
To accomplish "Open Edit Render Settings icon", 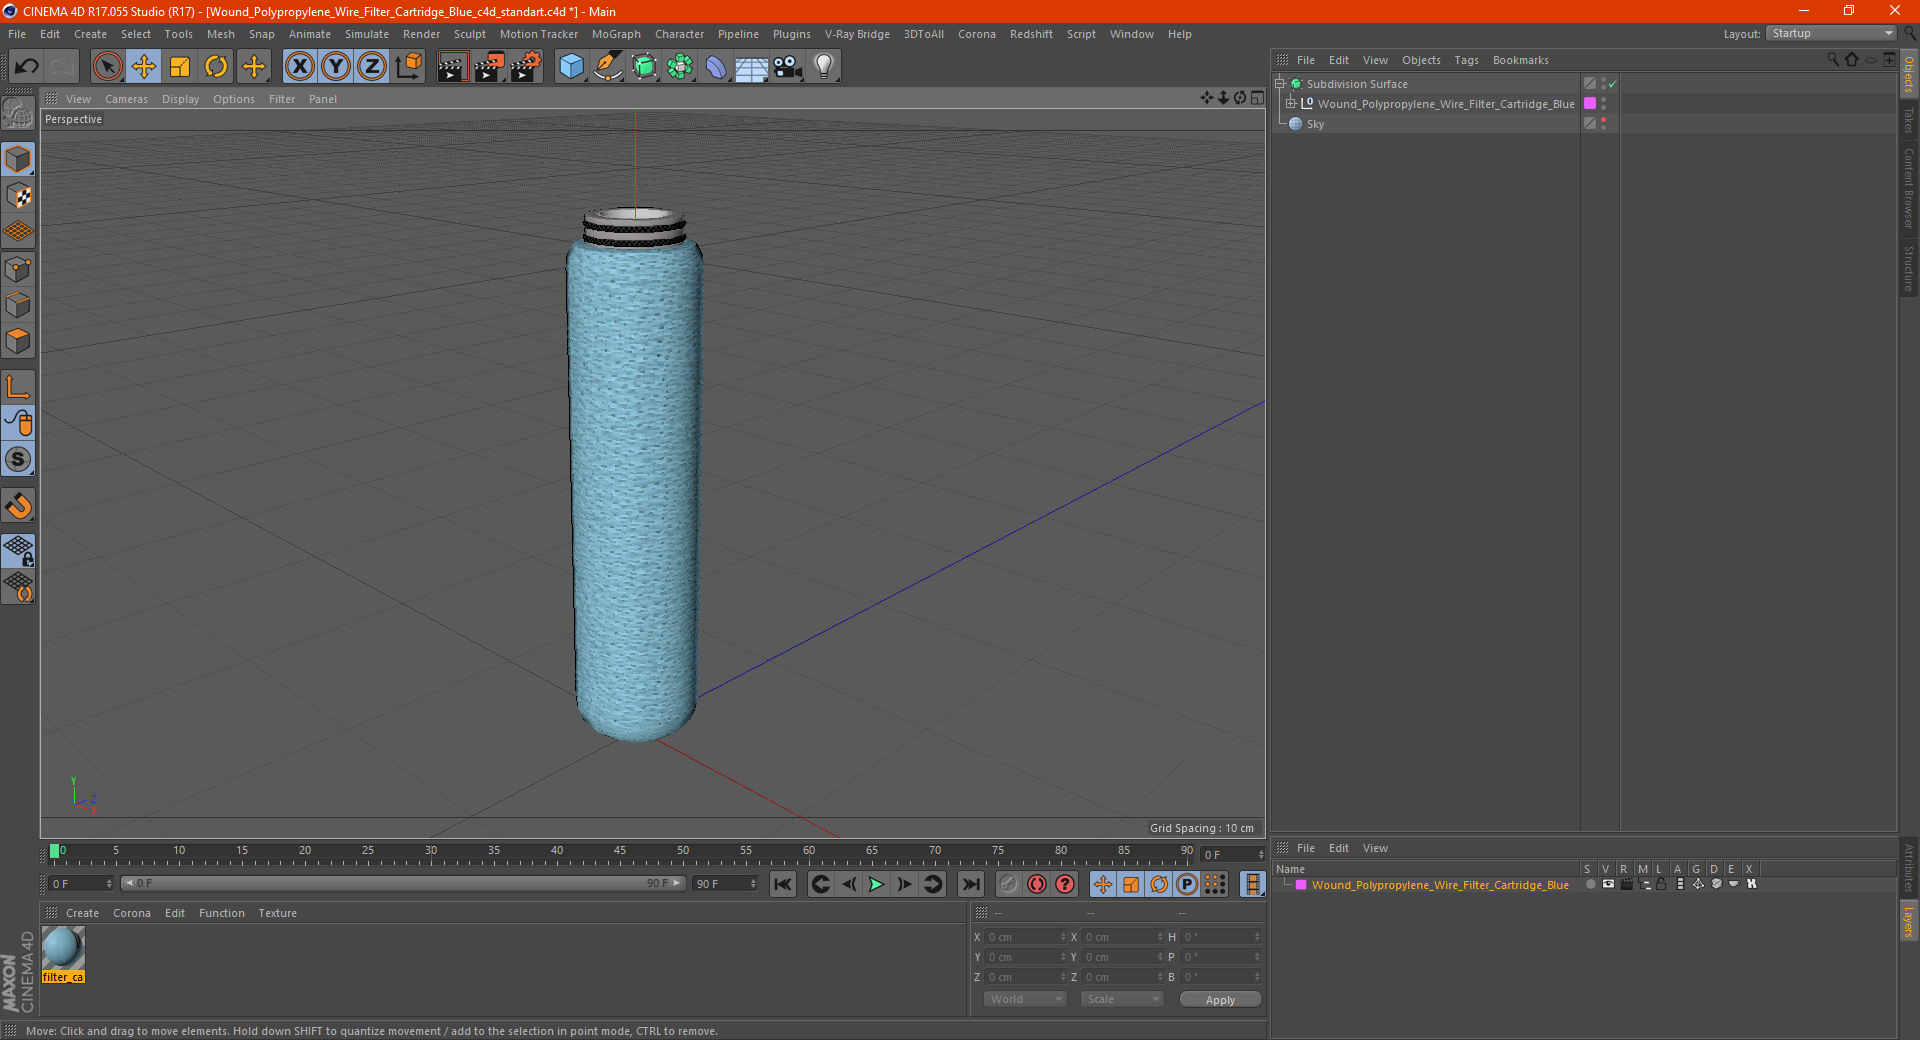I will (526, 67).
